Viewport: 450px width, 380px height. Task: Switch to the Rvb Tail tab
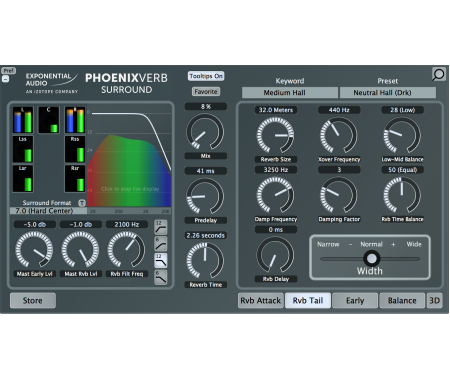click(308, 301)
